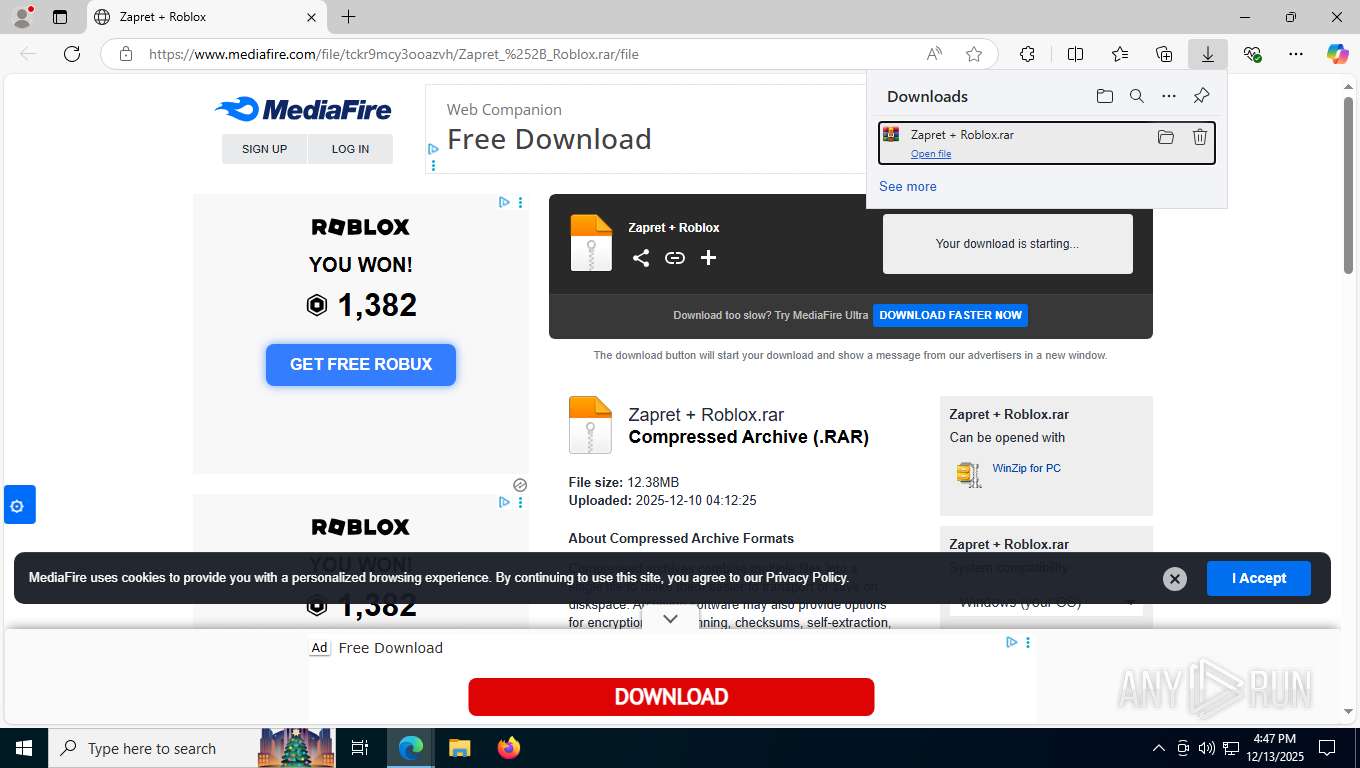Search downloads magnifier icon
Image resolution: width=1360 pixels, height=768 pixels.
pos(1137,96)
